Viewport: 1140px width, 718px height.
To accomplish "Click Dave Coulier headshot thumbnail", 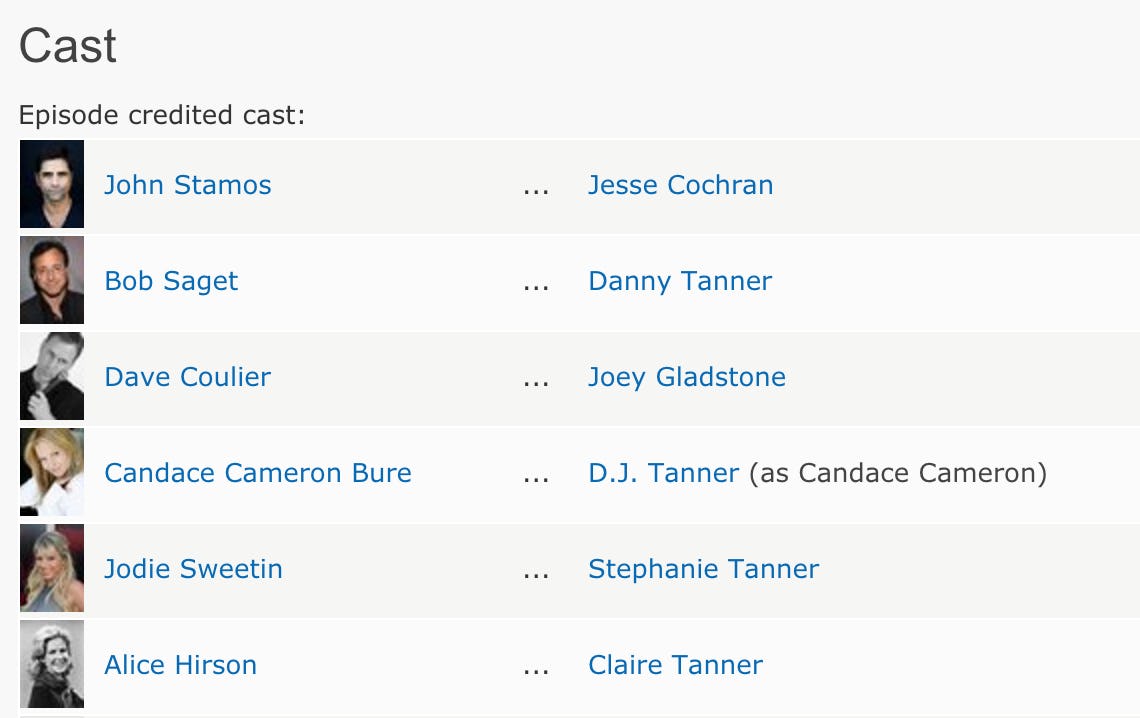I will (52, 377).
